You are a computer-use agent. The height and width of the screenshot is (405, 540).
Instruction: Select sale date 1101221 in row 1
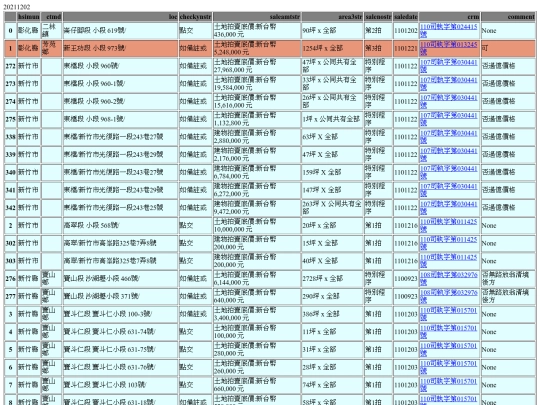tap(406, 48)
